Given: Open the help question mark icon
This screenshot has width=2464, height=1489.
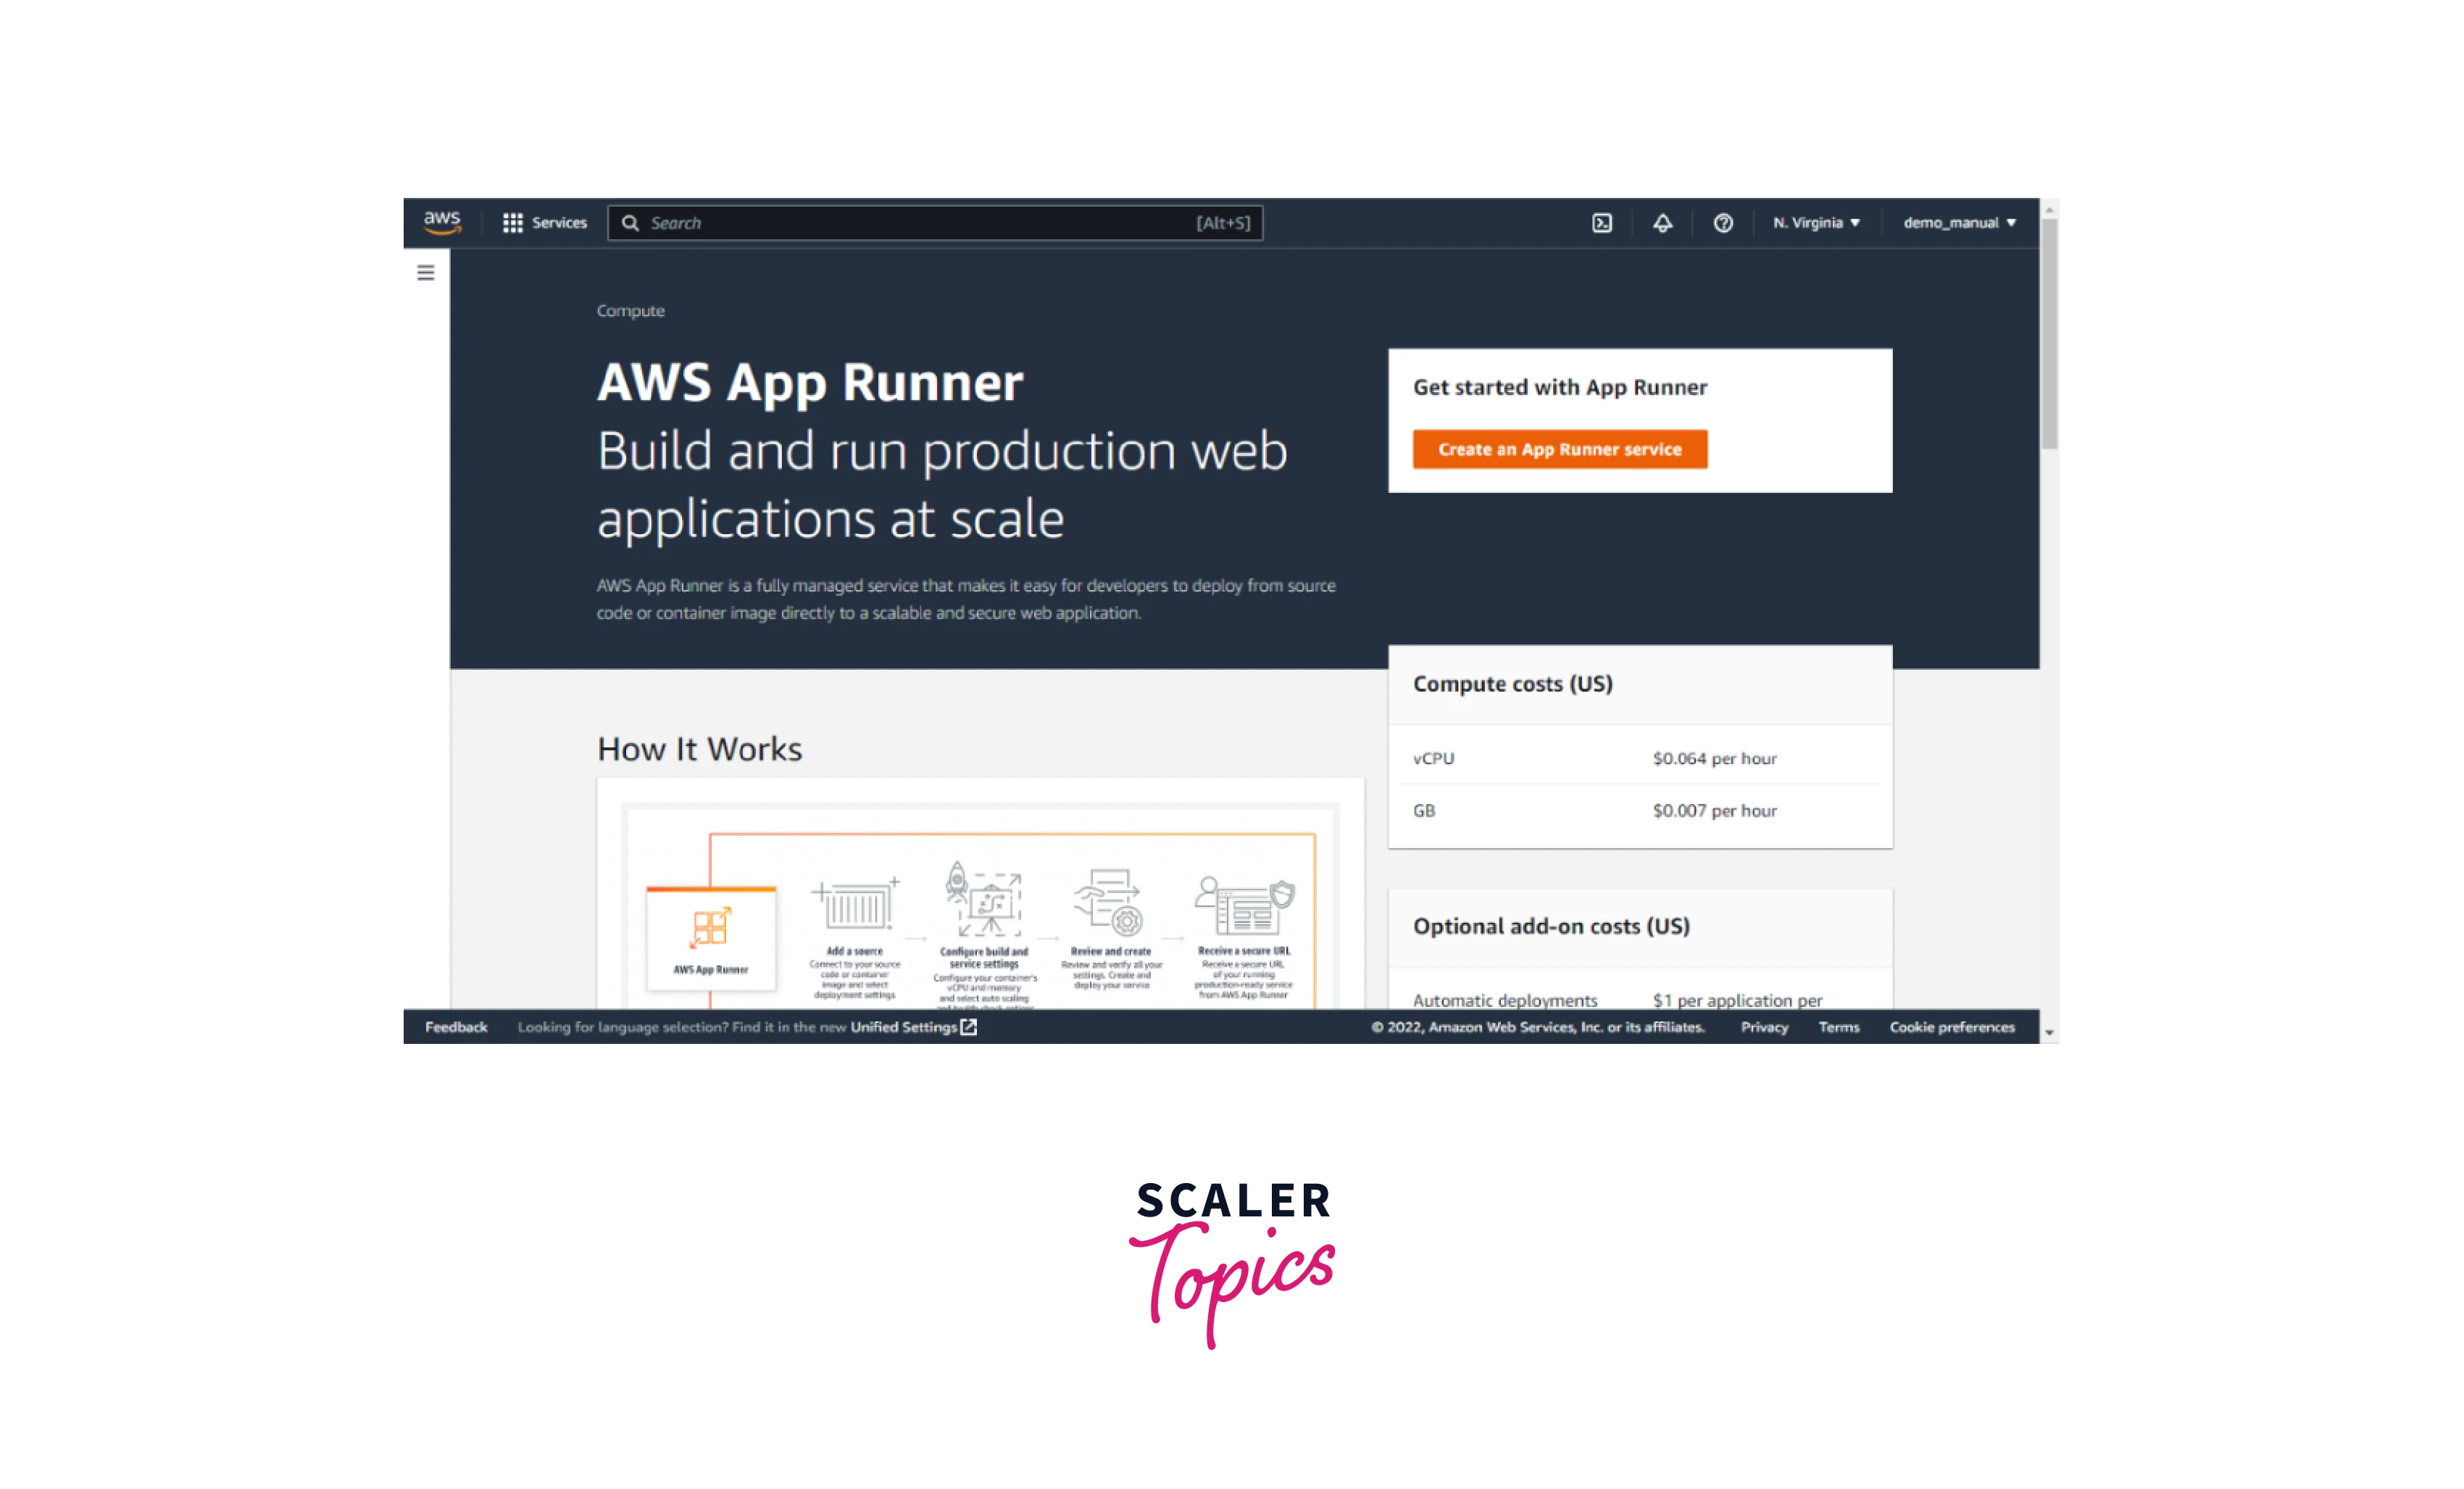Looking at the screenshot, I should click(1723, 223).
